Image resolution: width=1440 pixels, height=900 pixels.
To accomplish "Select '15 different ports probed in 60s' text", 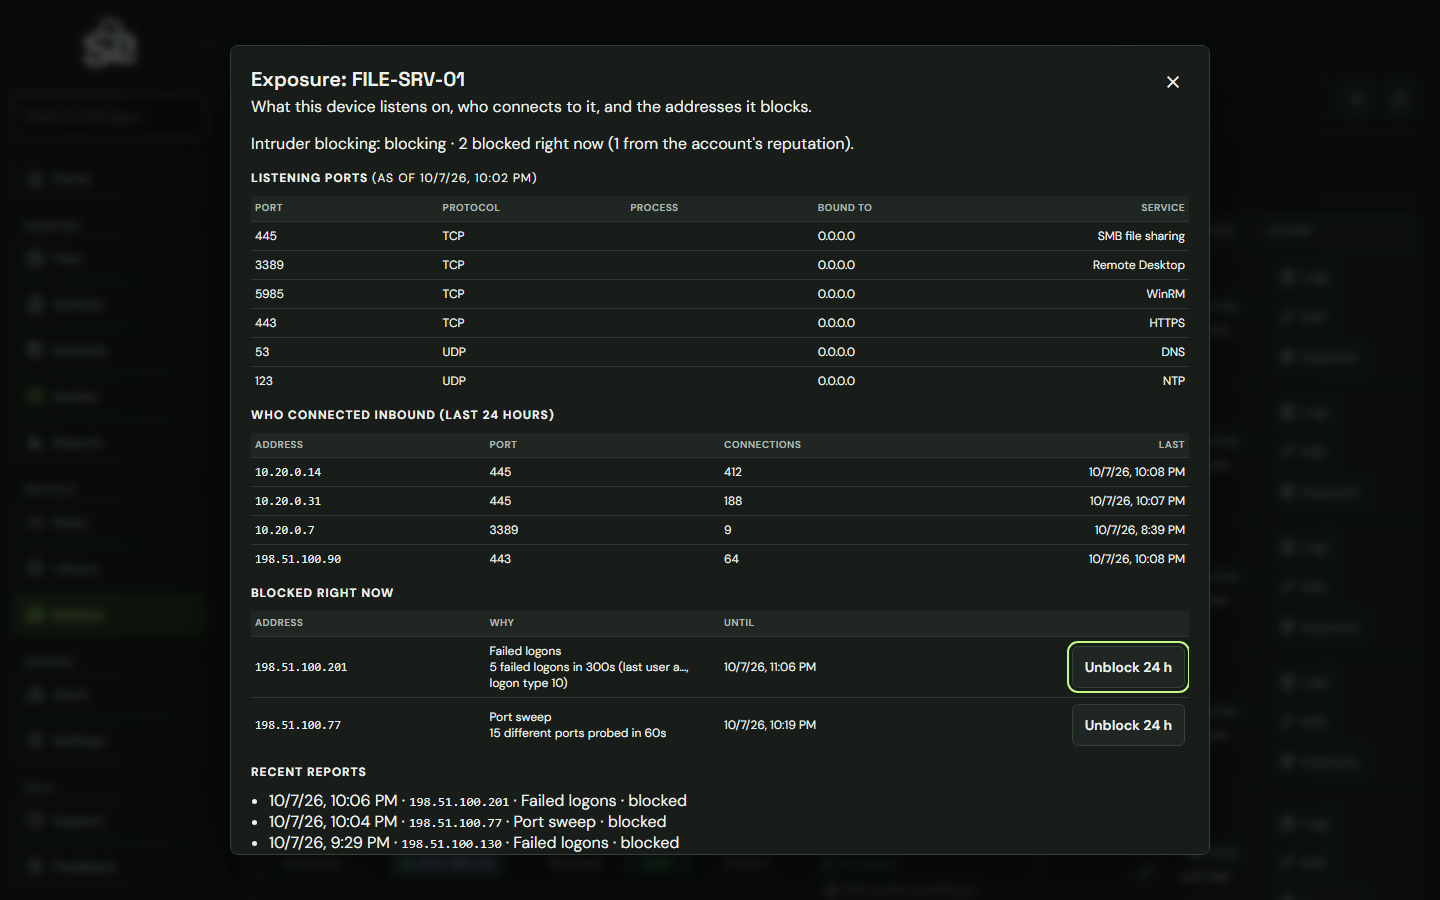I will tap(577, 733).
